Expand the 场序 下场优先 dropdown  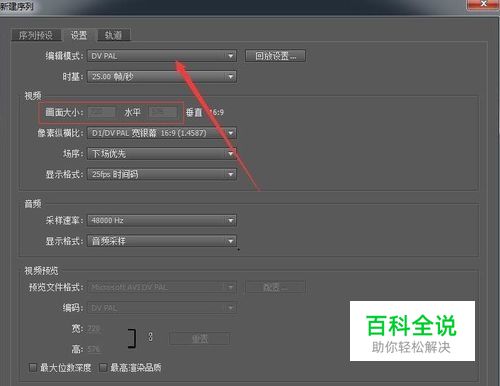click(x=162, y=154)
